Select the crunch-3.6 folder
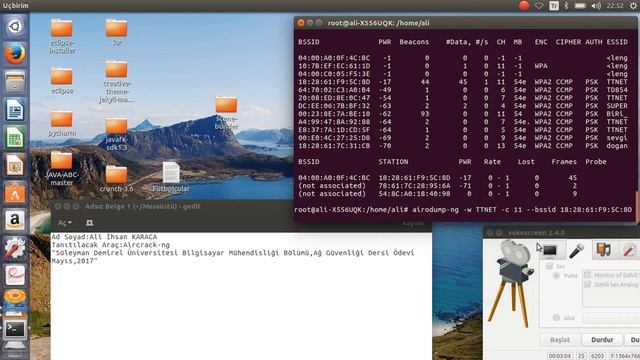 click(116, 179)
